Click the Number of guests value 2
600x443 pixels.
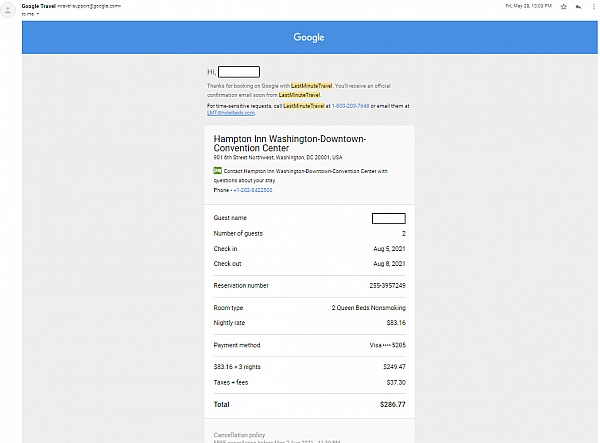point(404,233)
